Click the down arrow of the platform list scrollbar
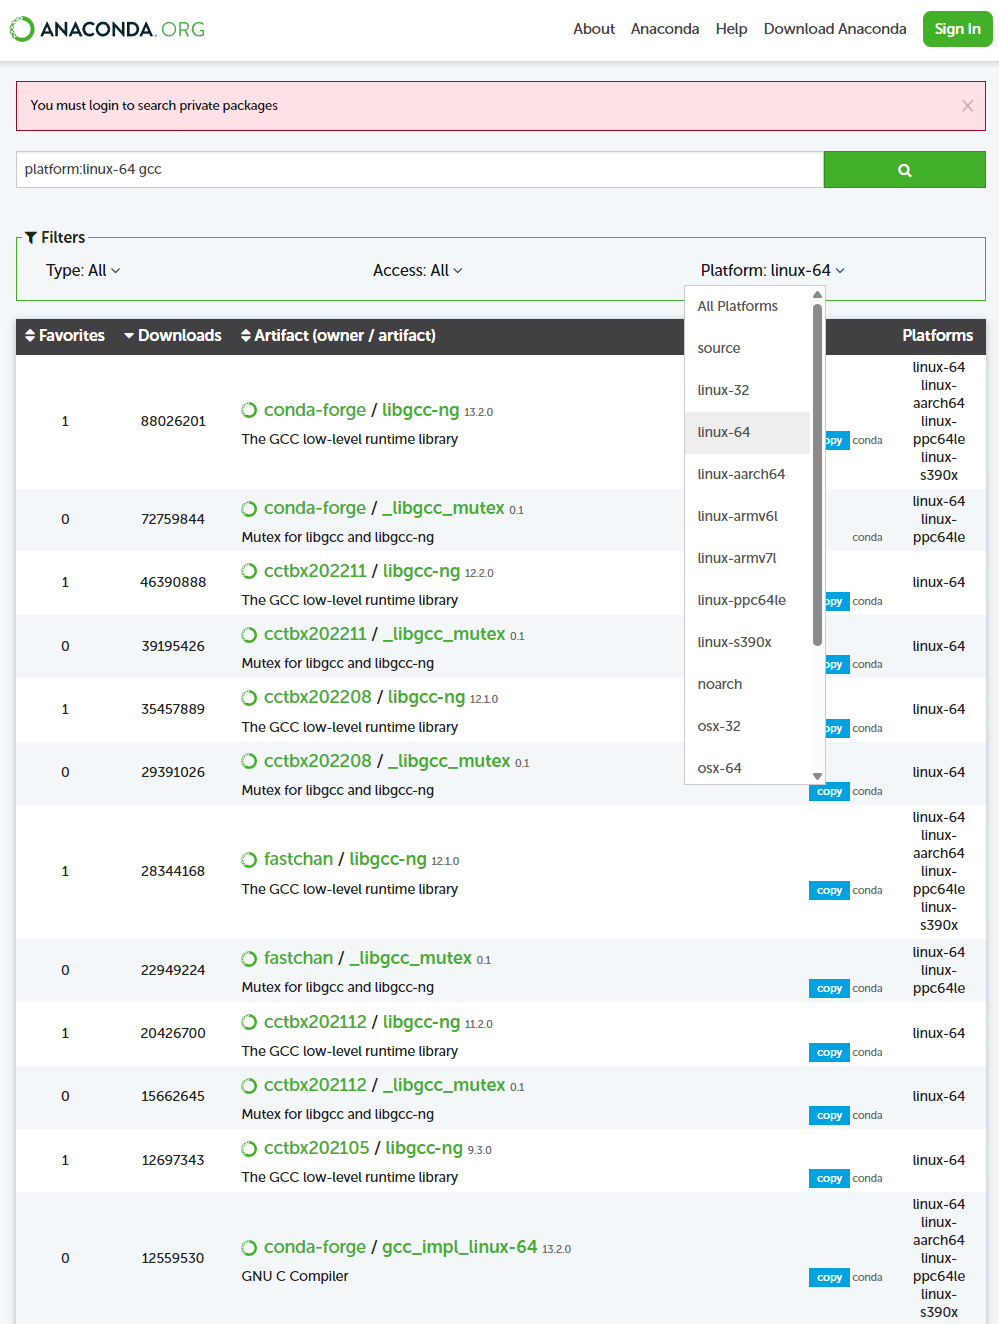The width and height of the screenshot is (999, 1324). (x=817, y=776)
